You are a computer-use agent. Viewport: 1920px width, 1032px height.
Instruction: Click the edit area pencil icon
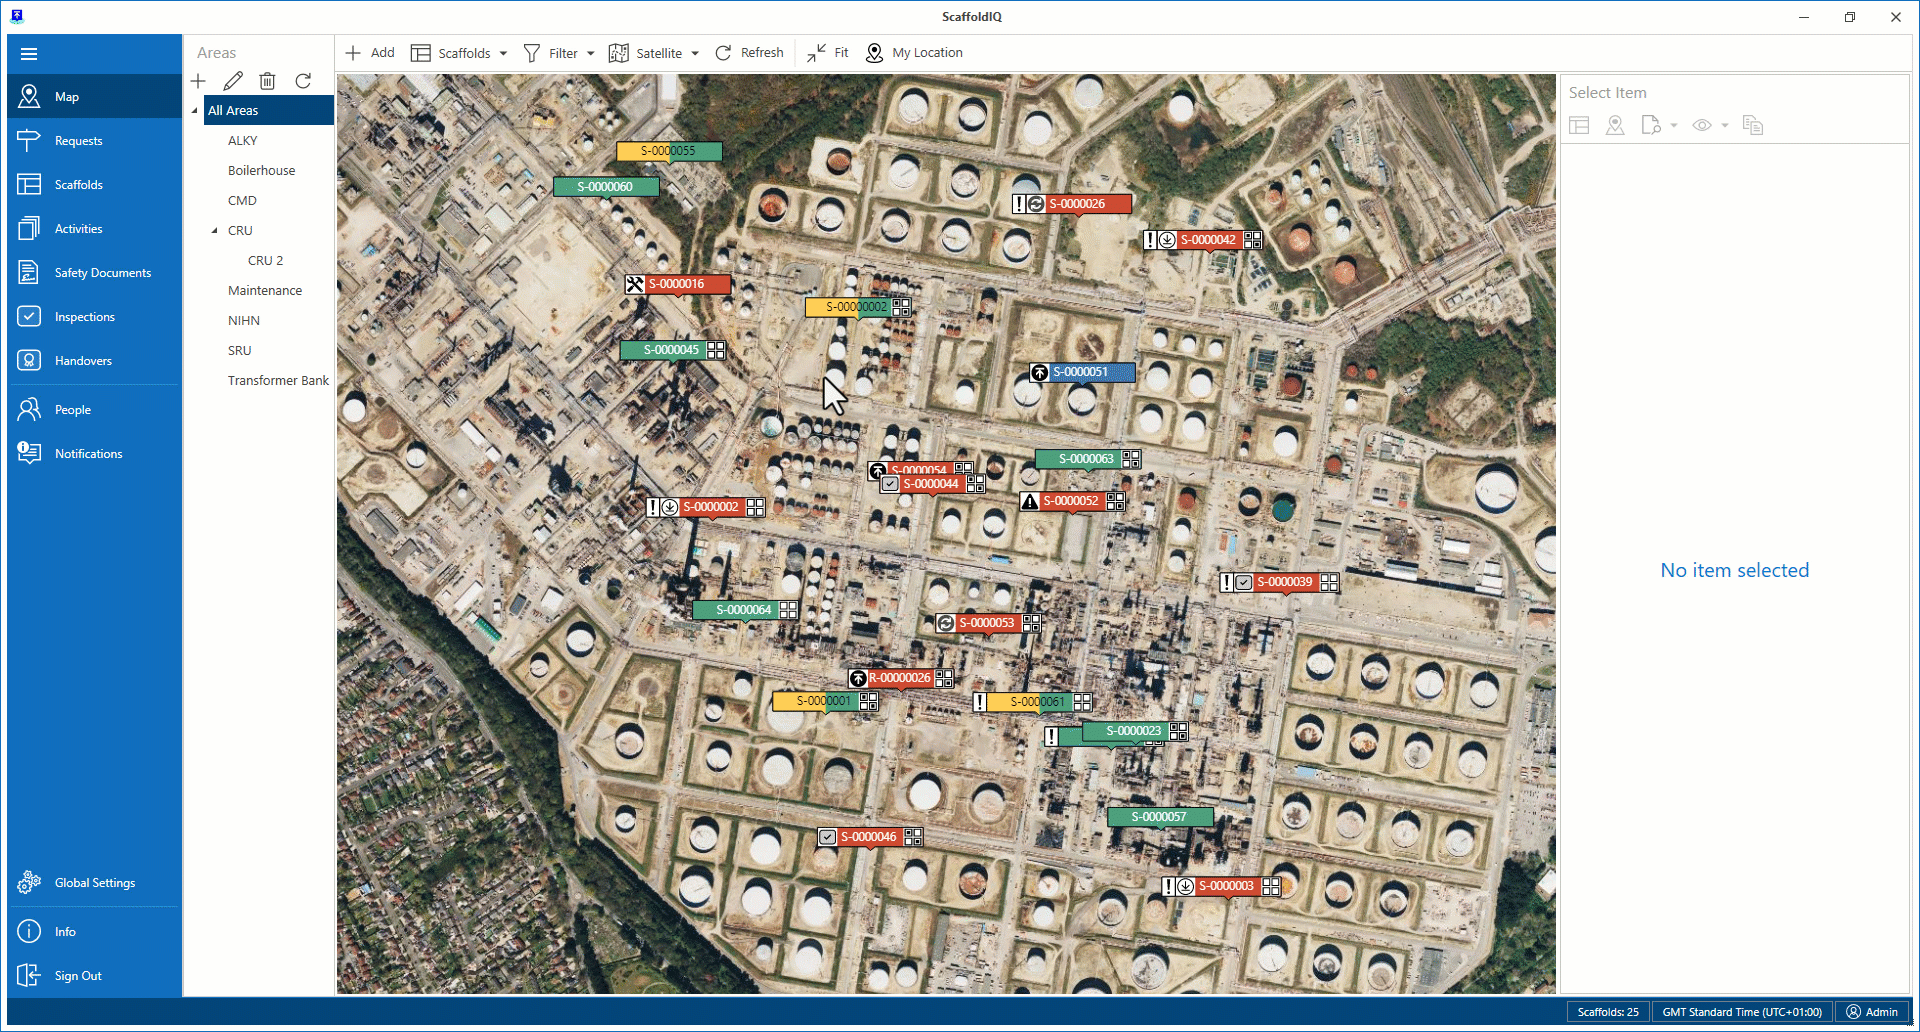[233, 81]
